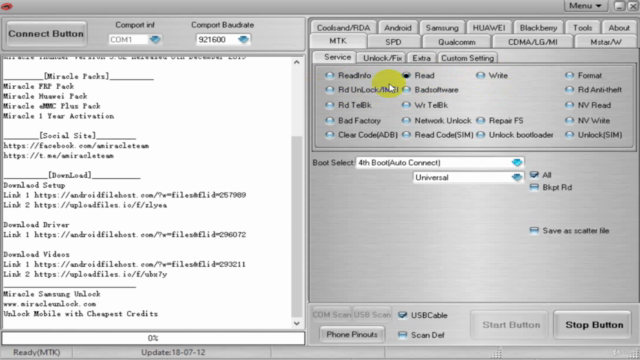Click the red Miracle logo icon
Screen dimensions: 640x360
7,6
